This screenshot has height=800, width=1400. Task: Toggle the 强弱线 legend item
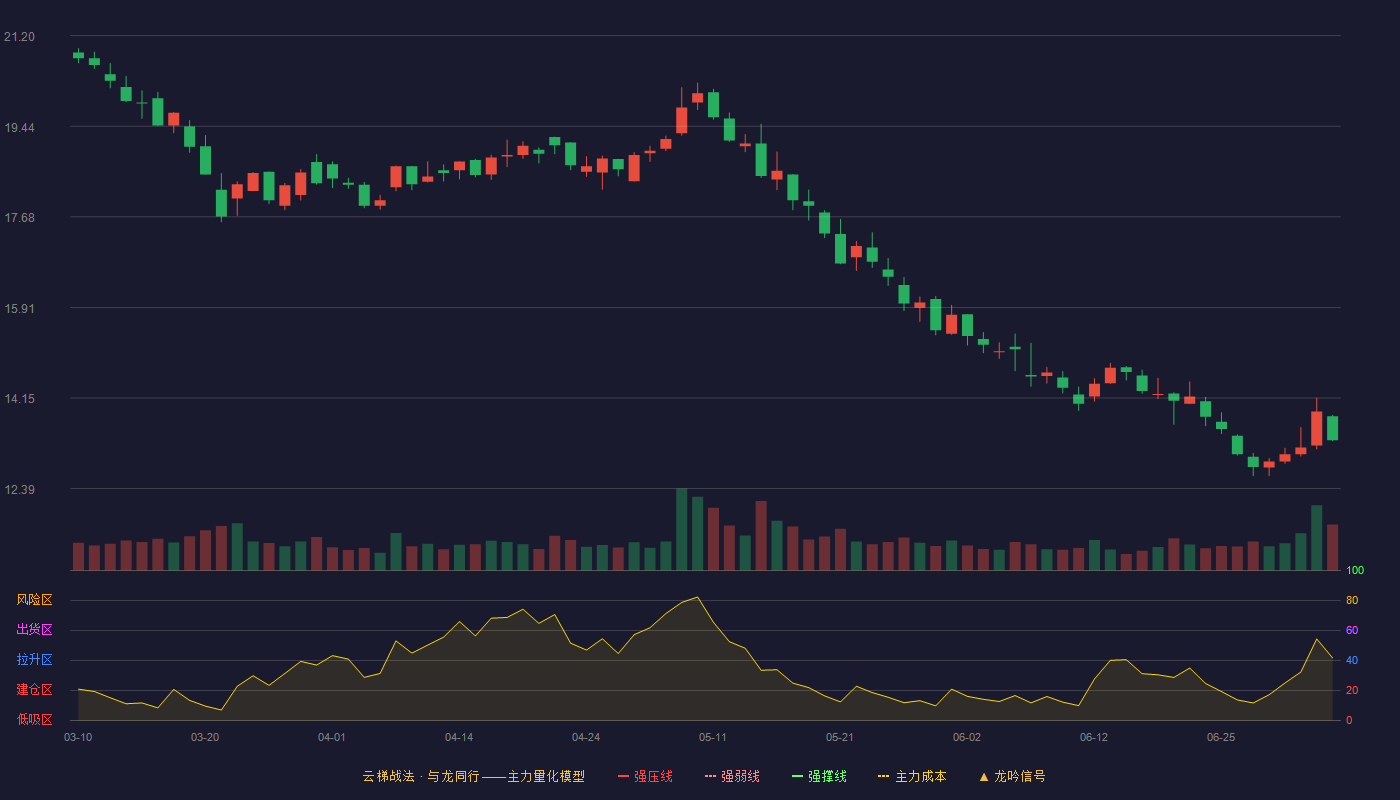point(732,776)
